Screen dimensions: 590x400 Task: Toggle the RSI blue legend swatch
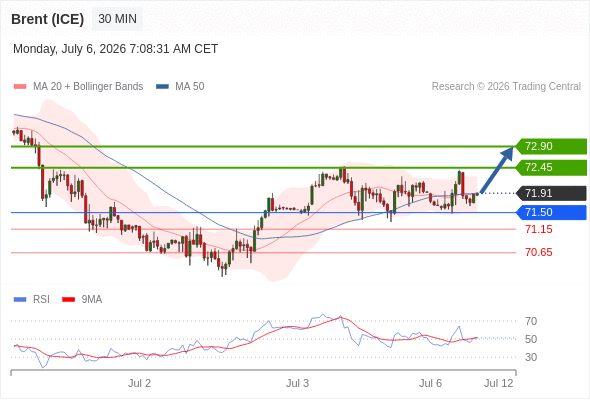coord(20,300)
